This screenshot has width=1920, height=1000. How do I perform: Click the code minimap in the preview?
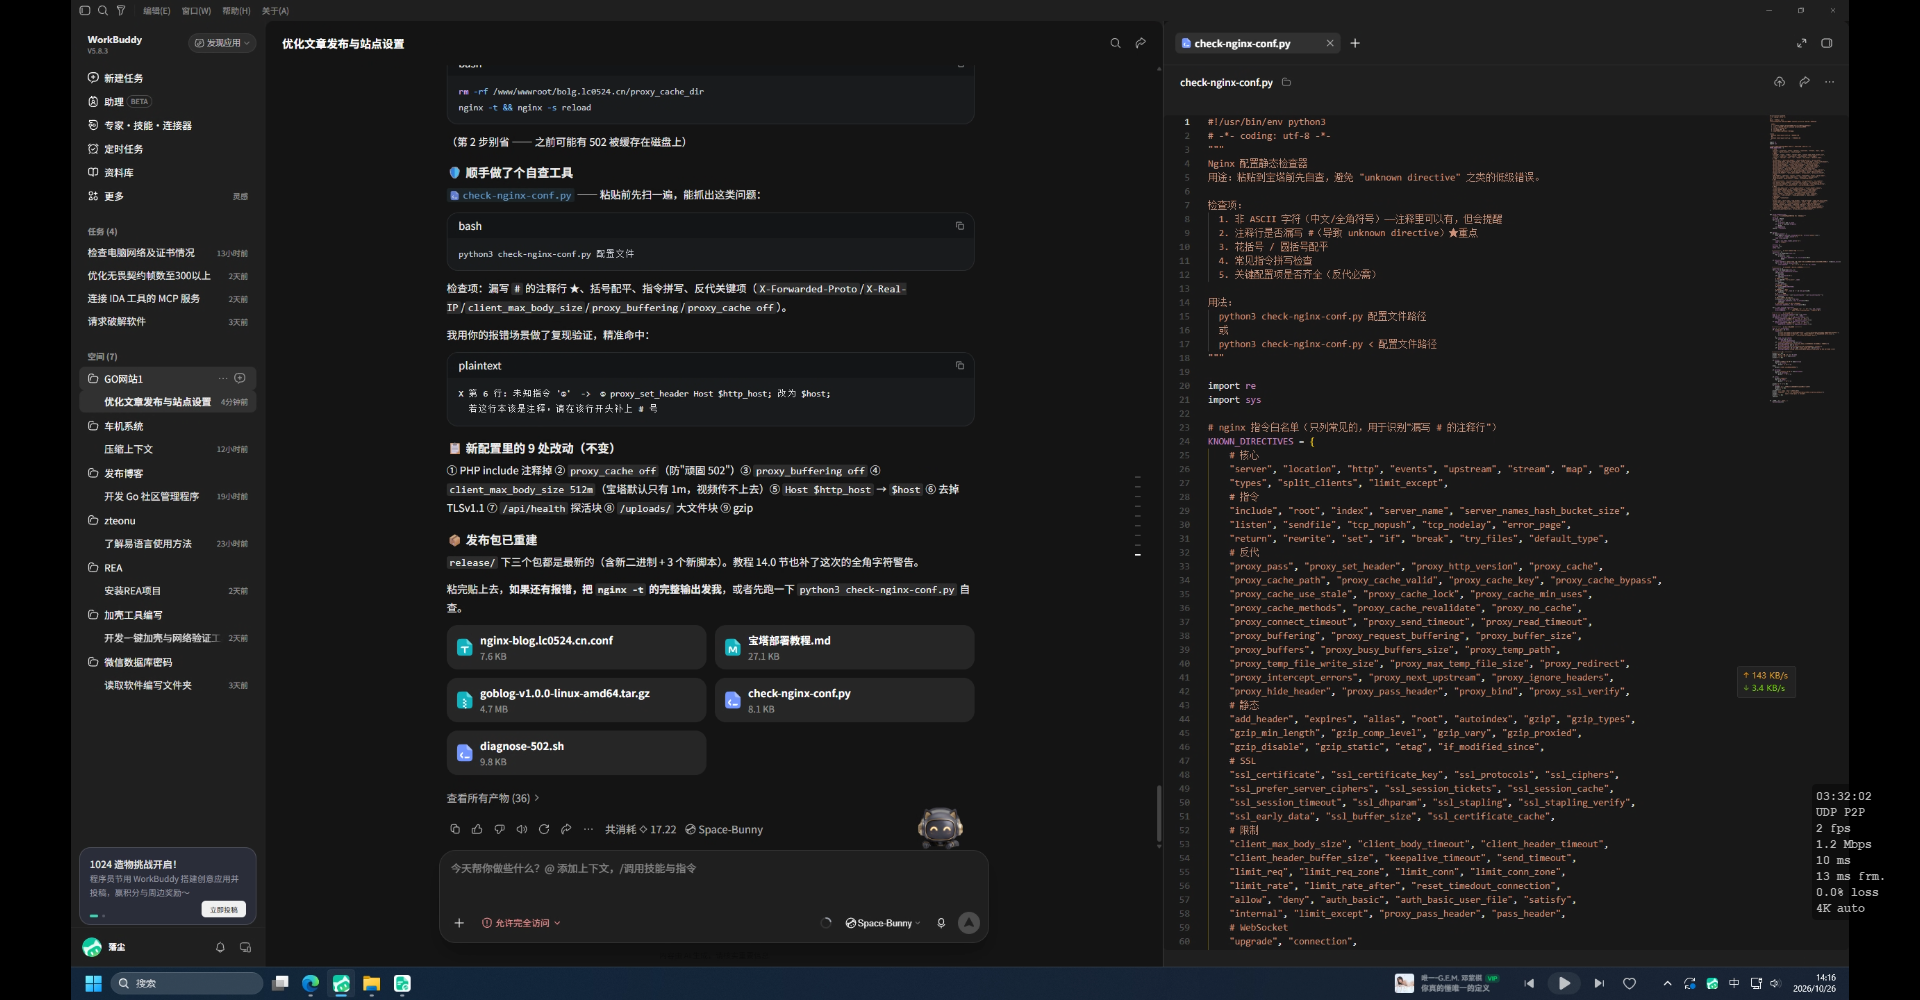(x=1804, y=260)
